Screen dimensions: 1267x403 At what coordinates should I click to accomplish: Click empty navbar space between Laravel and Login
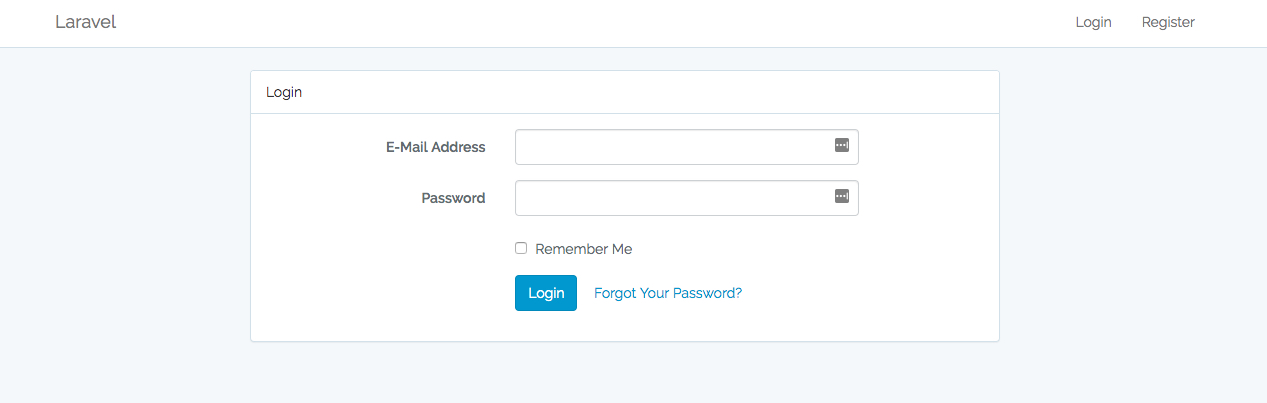(x=600, y=22)
